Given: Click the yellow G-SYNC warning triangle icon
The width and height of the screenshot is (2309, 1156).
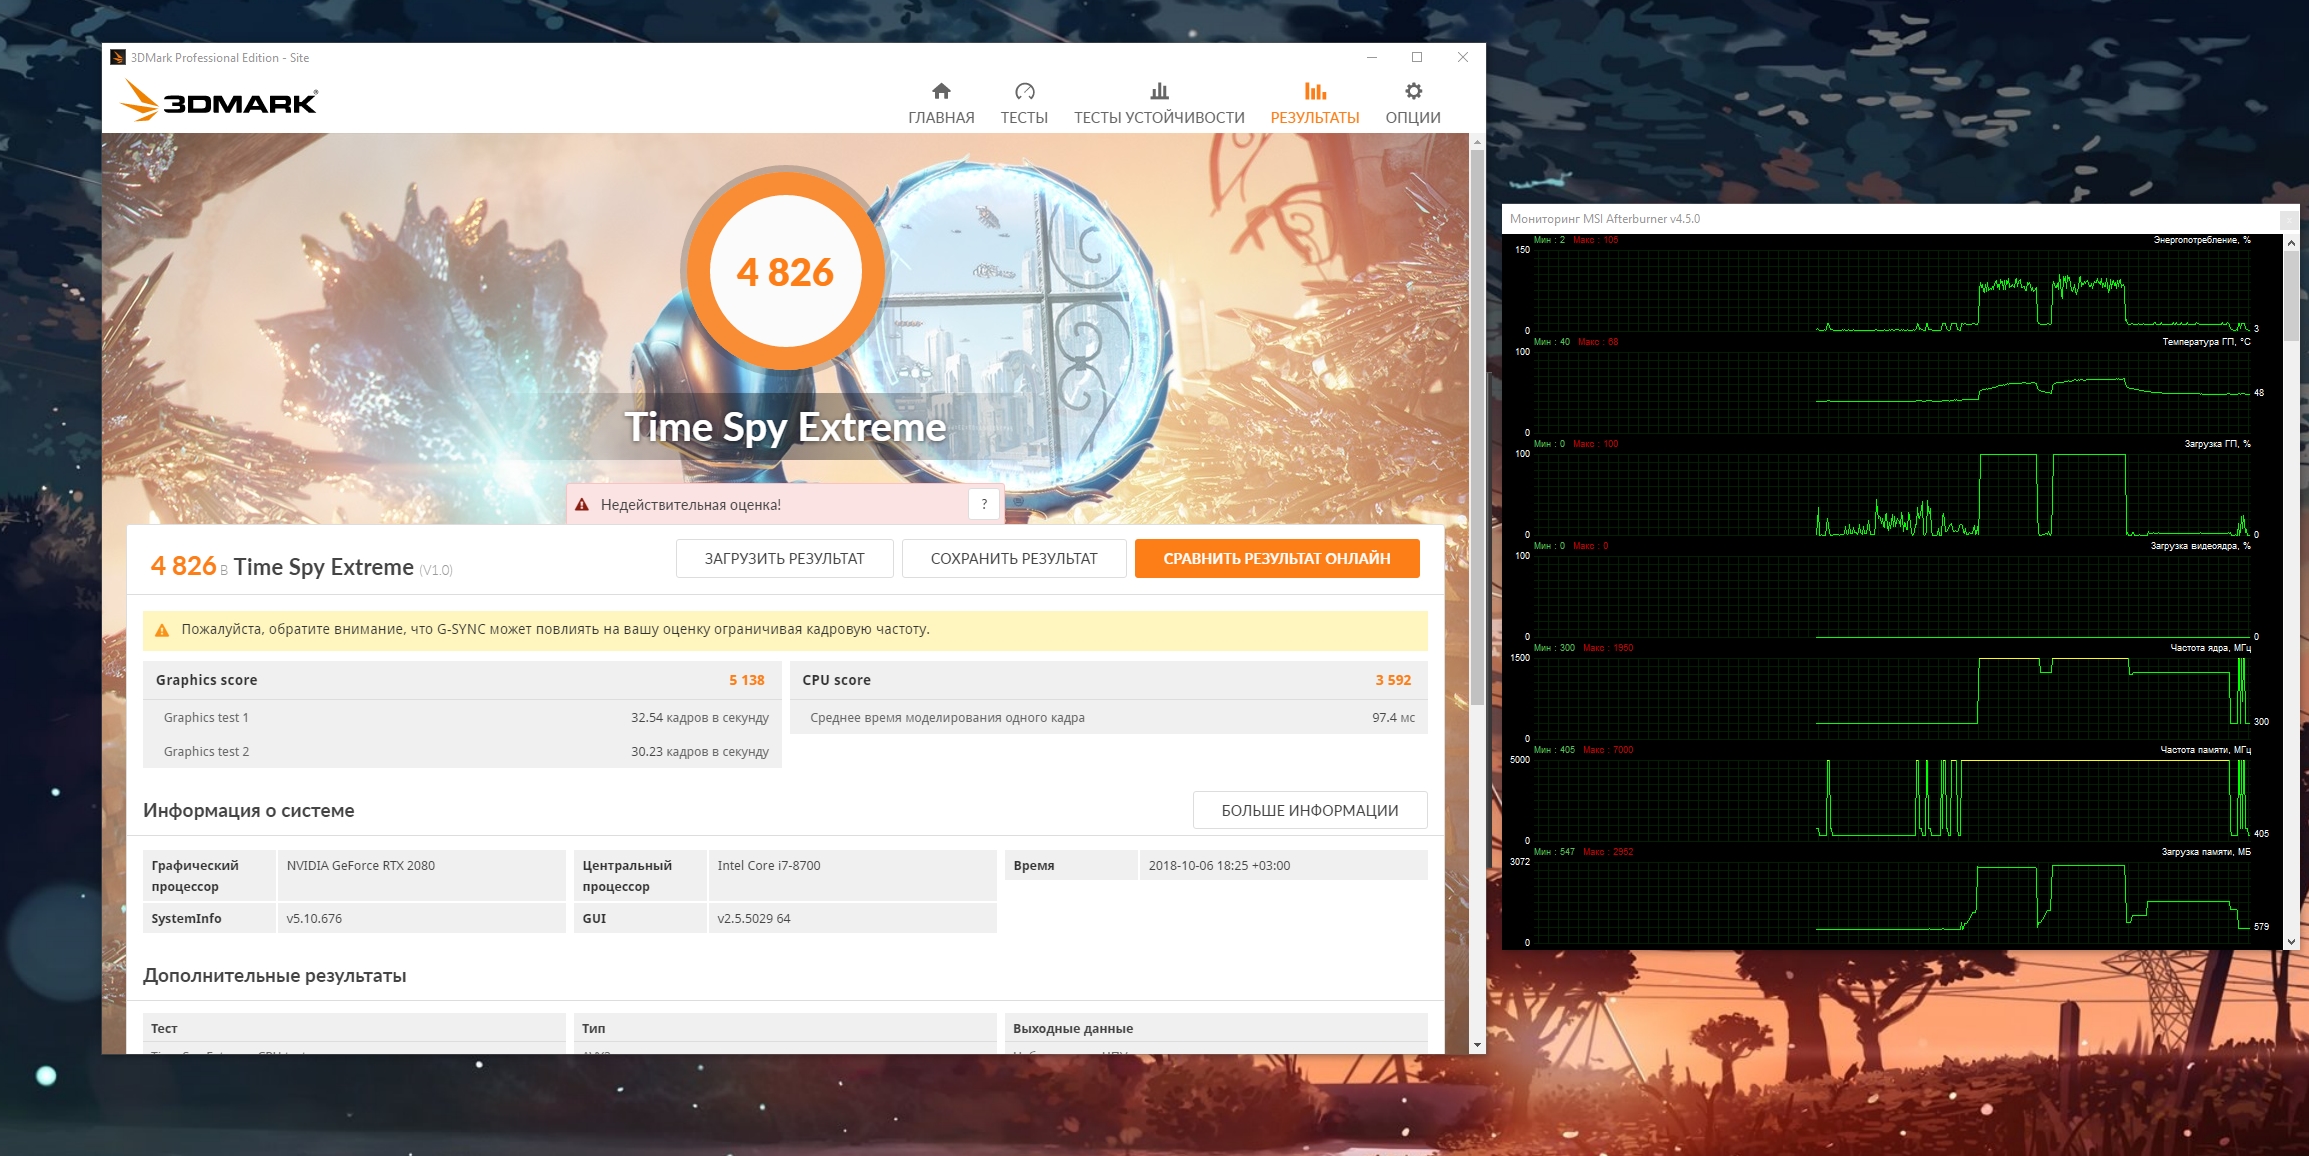Looking at the screenshot, I should 162,630.
